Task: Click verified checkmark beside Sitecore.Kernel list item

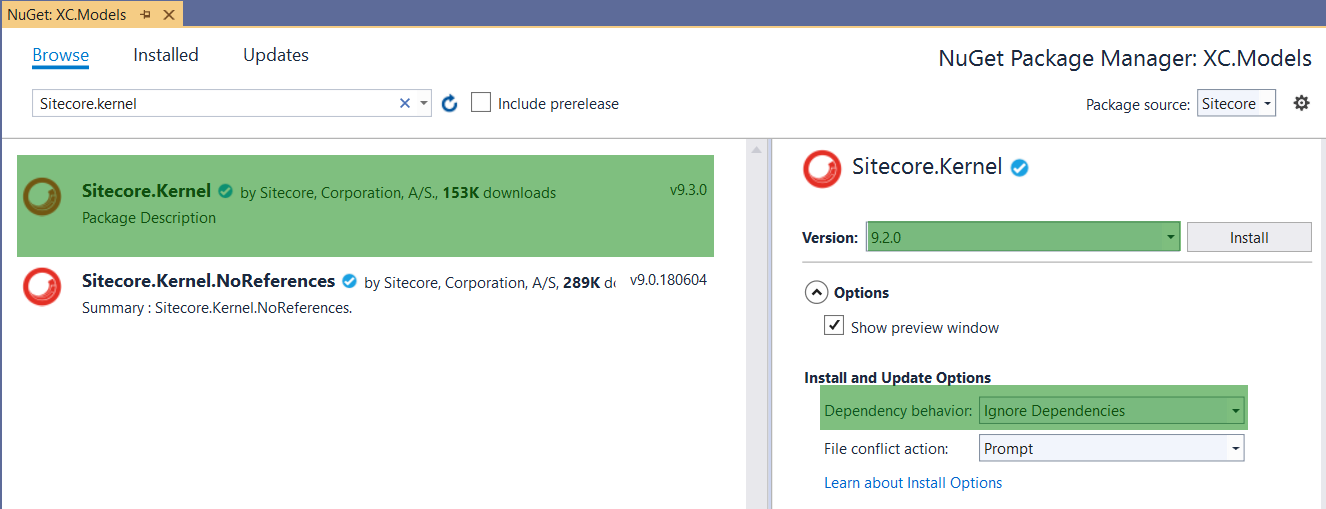Action: click(x=226, y=191)
